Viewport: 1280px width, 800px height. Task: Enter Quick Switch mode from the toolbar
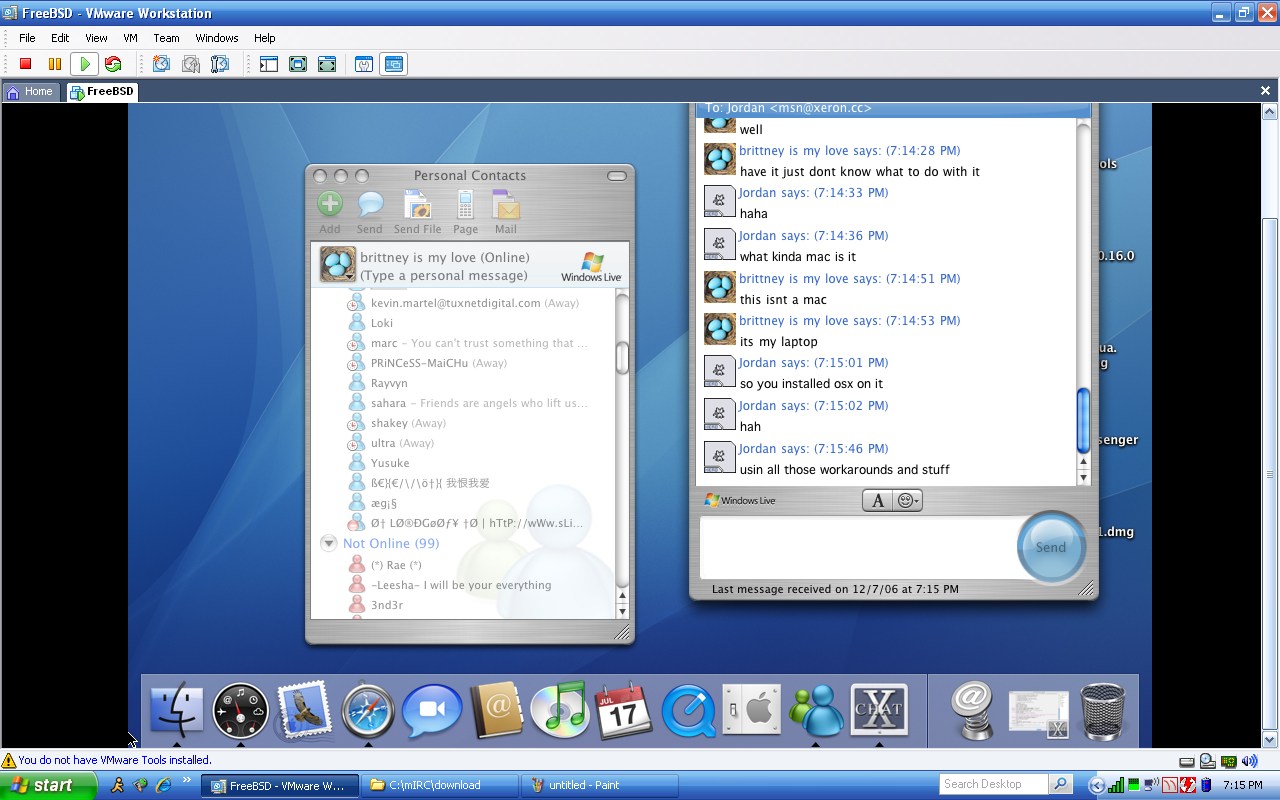[x=297, y=64]
